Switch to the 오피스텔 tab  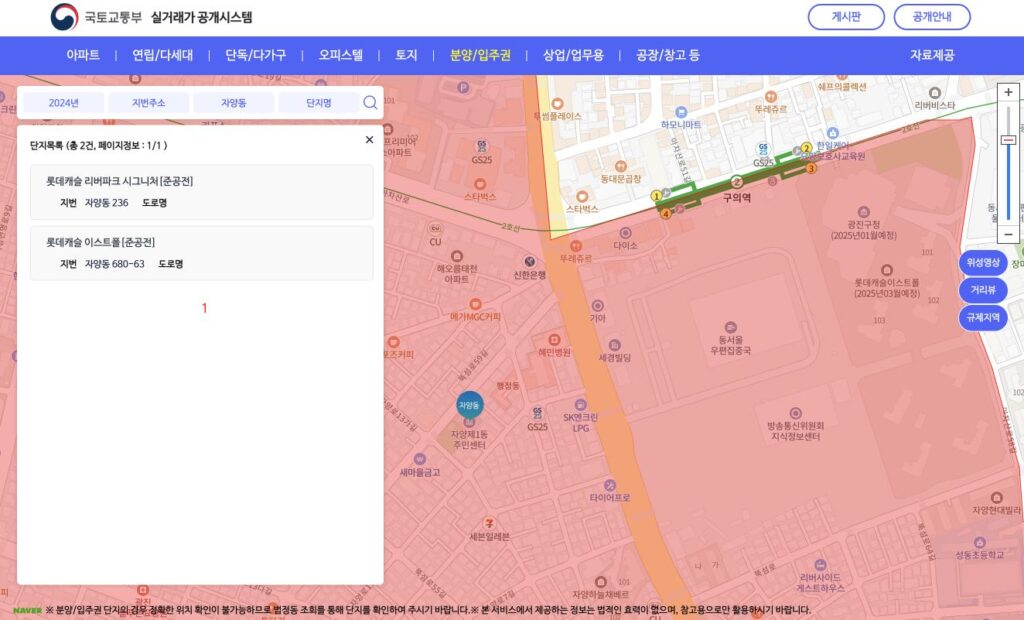[x=340, y=55]
